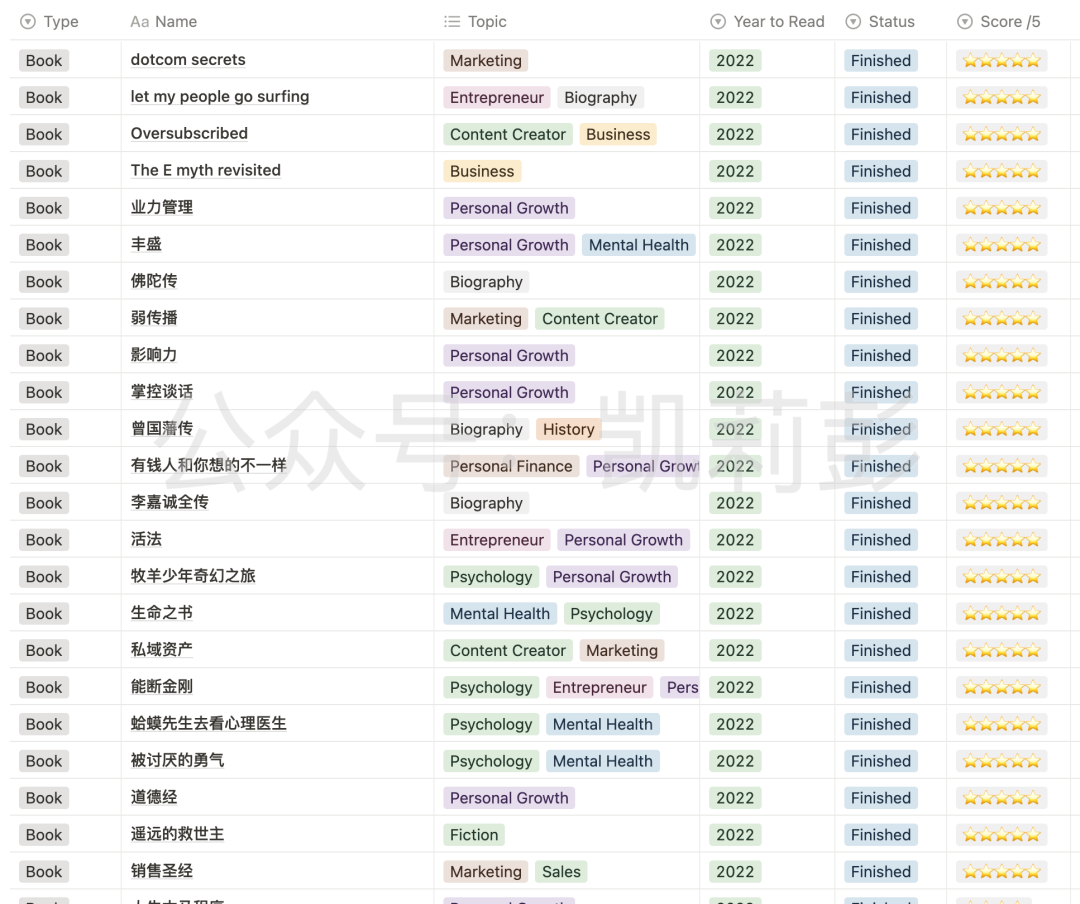Click the Sales tag in 销售圣经 row
The image size is (1080, 904).
coord(561,872)
